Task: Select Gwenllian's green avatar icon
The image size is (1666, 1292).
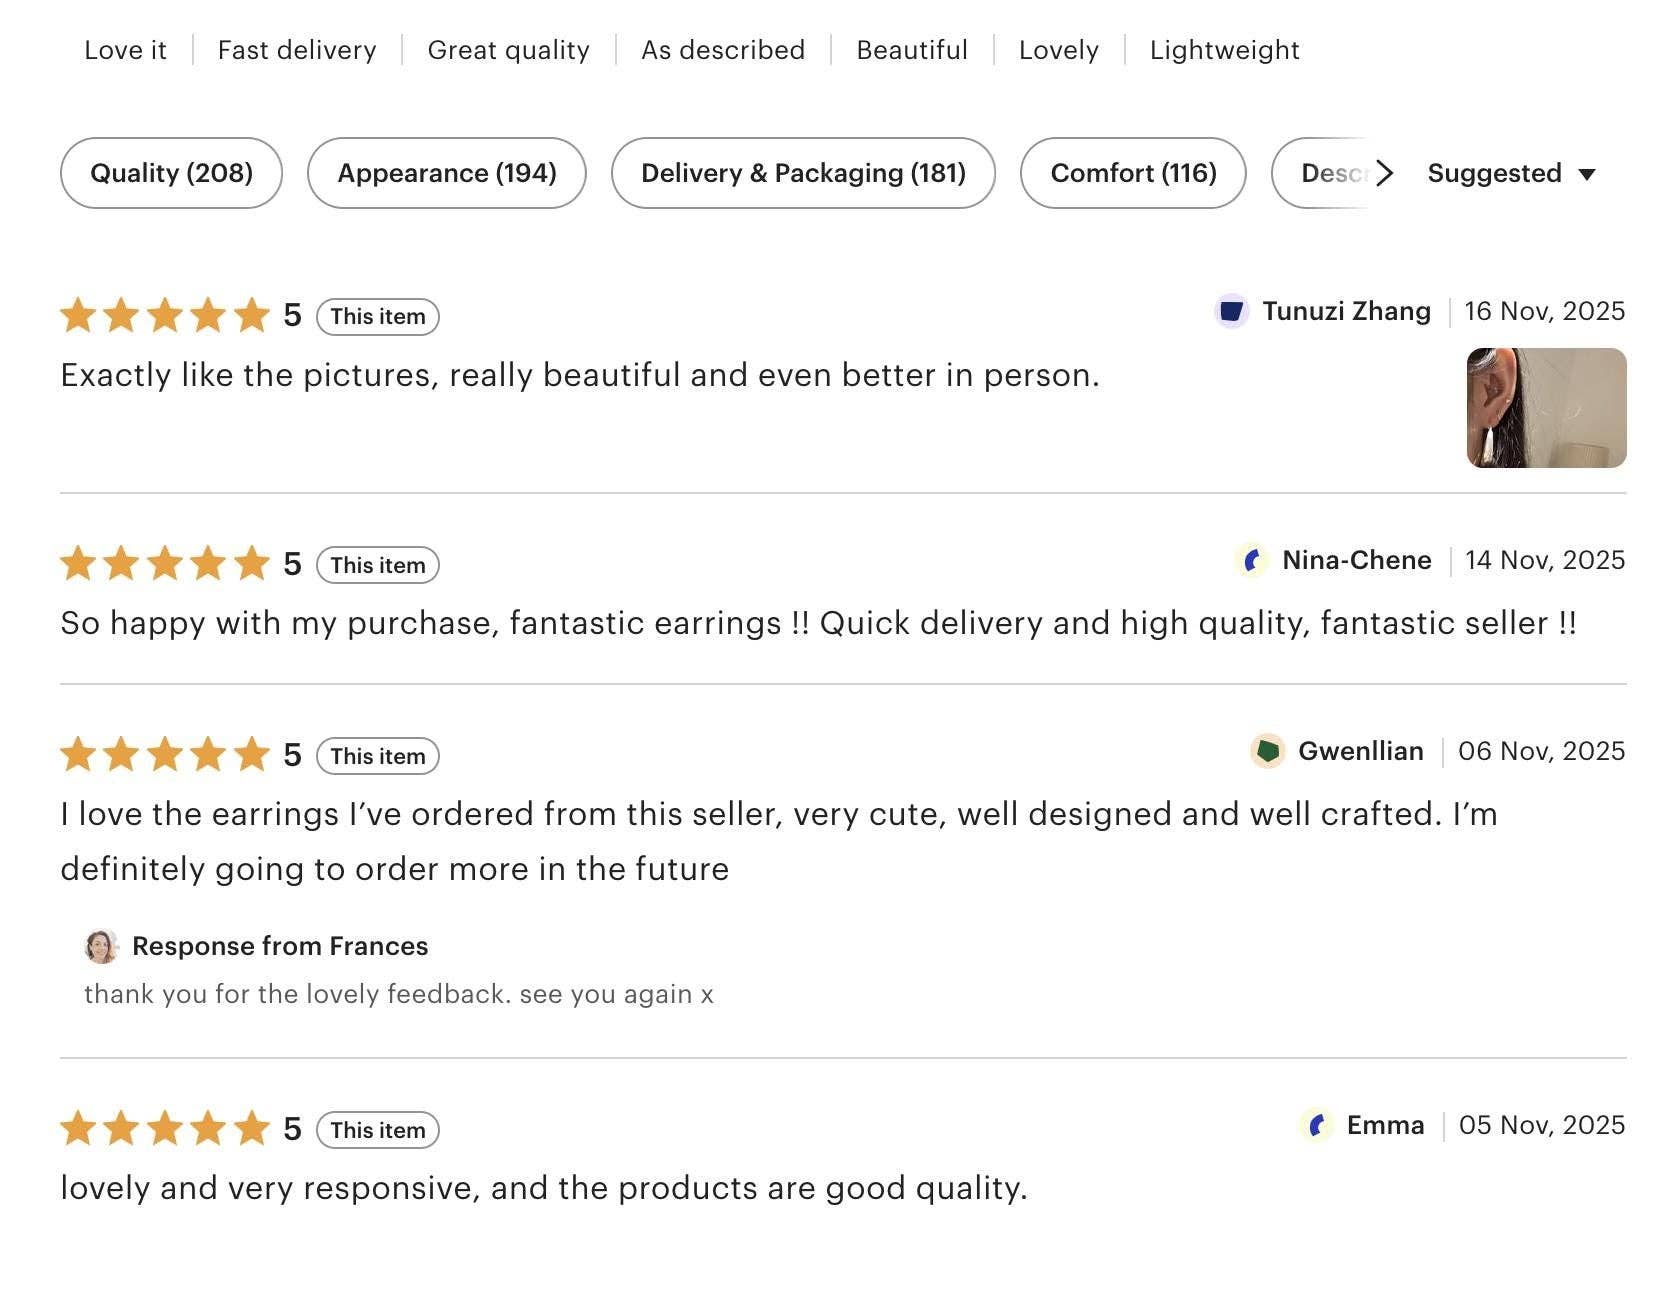Action: click(1268, 750)
